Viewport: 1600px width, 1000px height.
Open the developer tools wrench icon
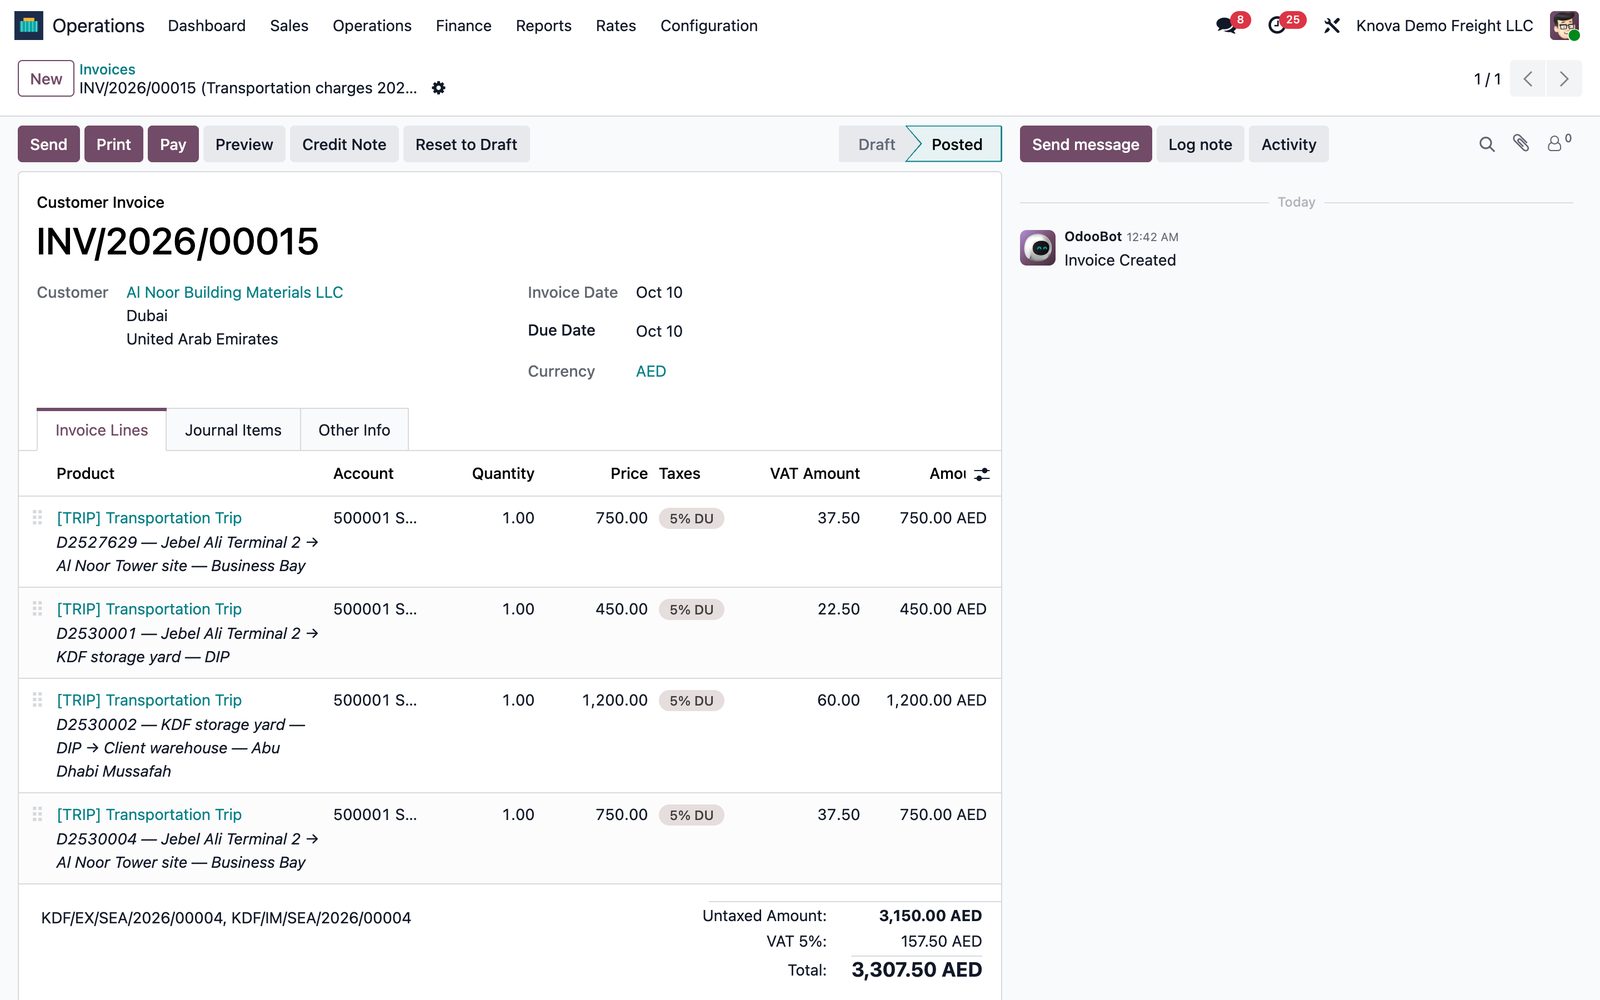tap(1331, 26)
